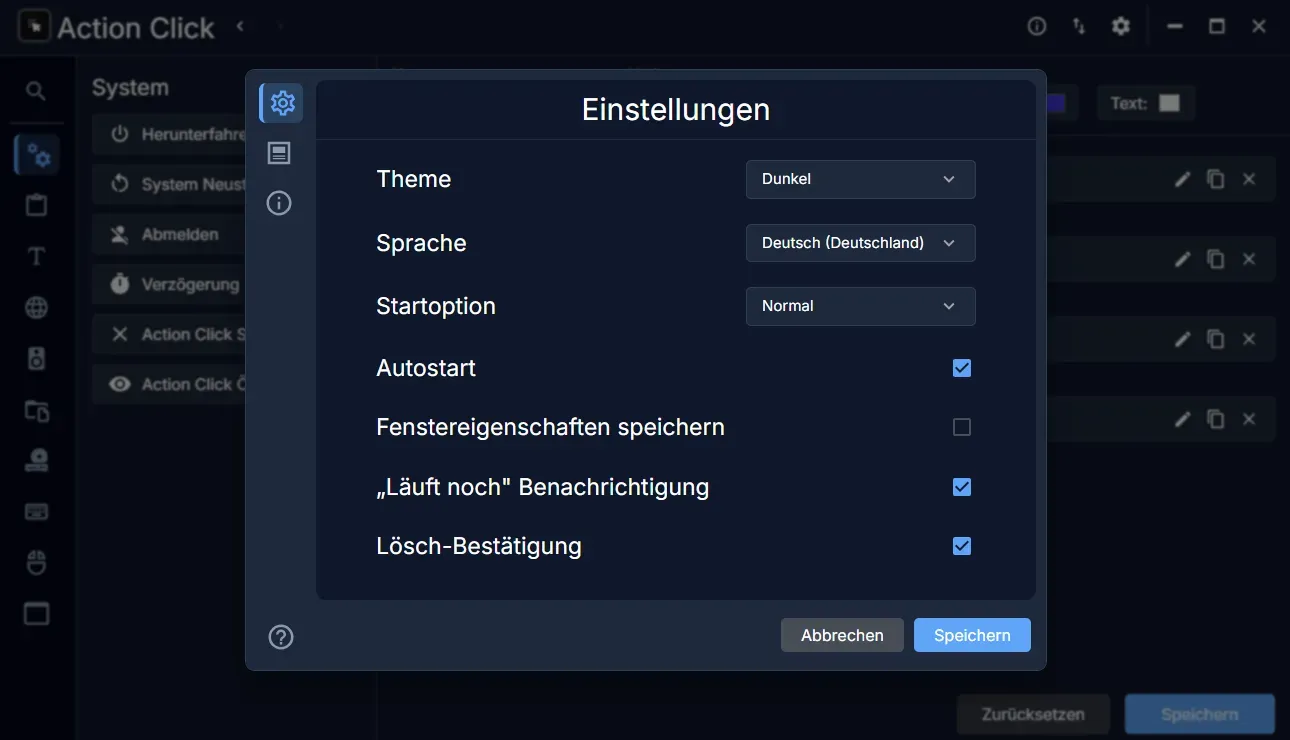Click the Startoption label text
The width and height of the screenshot is (1290, 740).
[436, 306]
